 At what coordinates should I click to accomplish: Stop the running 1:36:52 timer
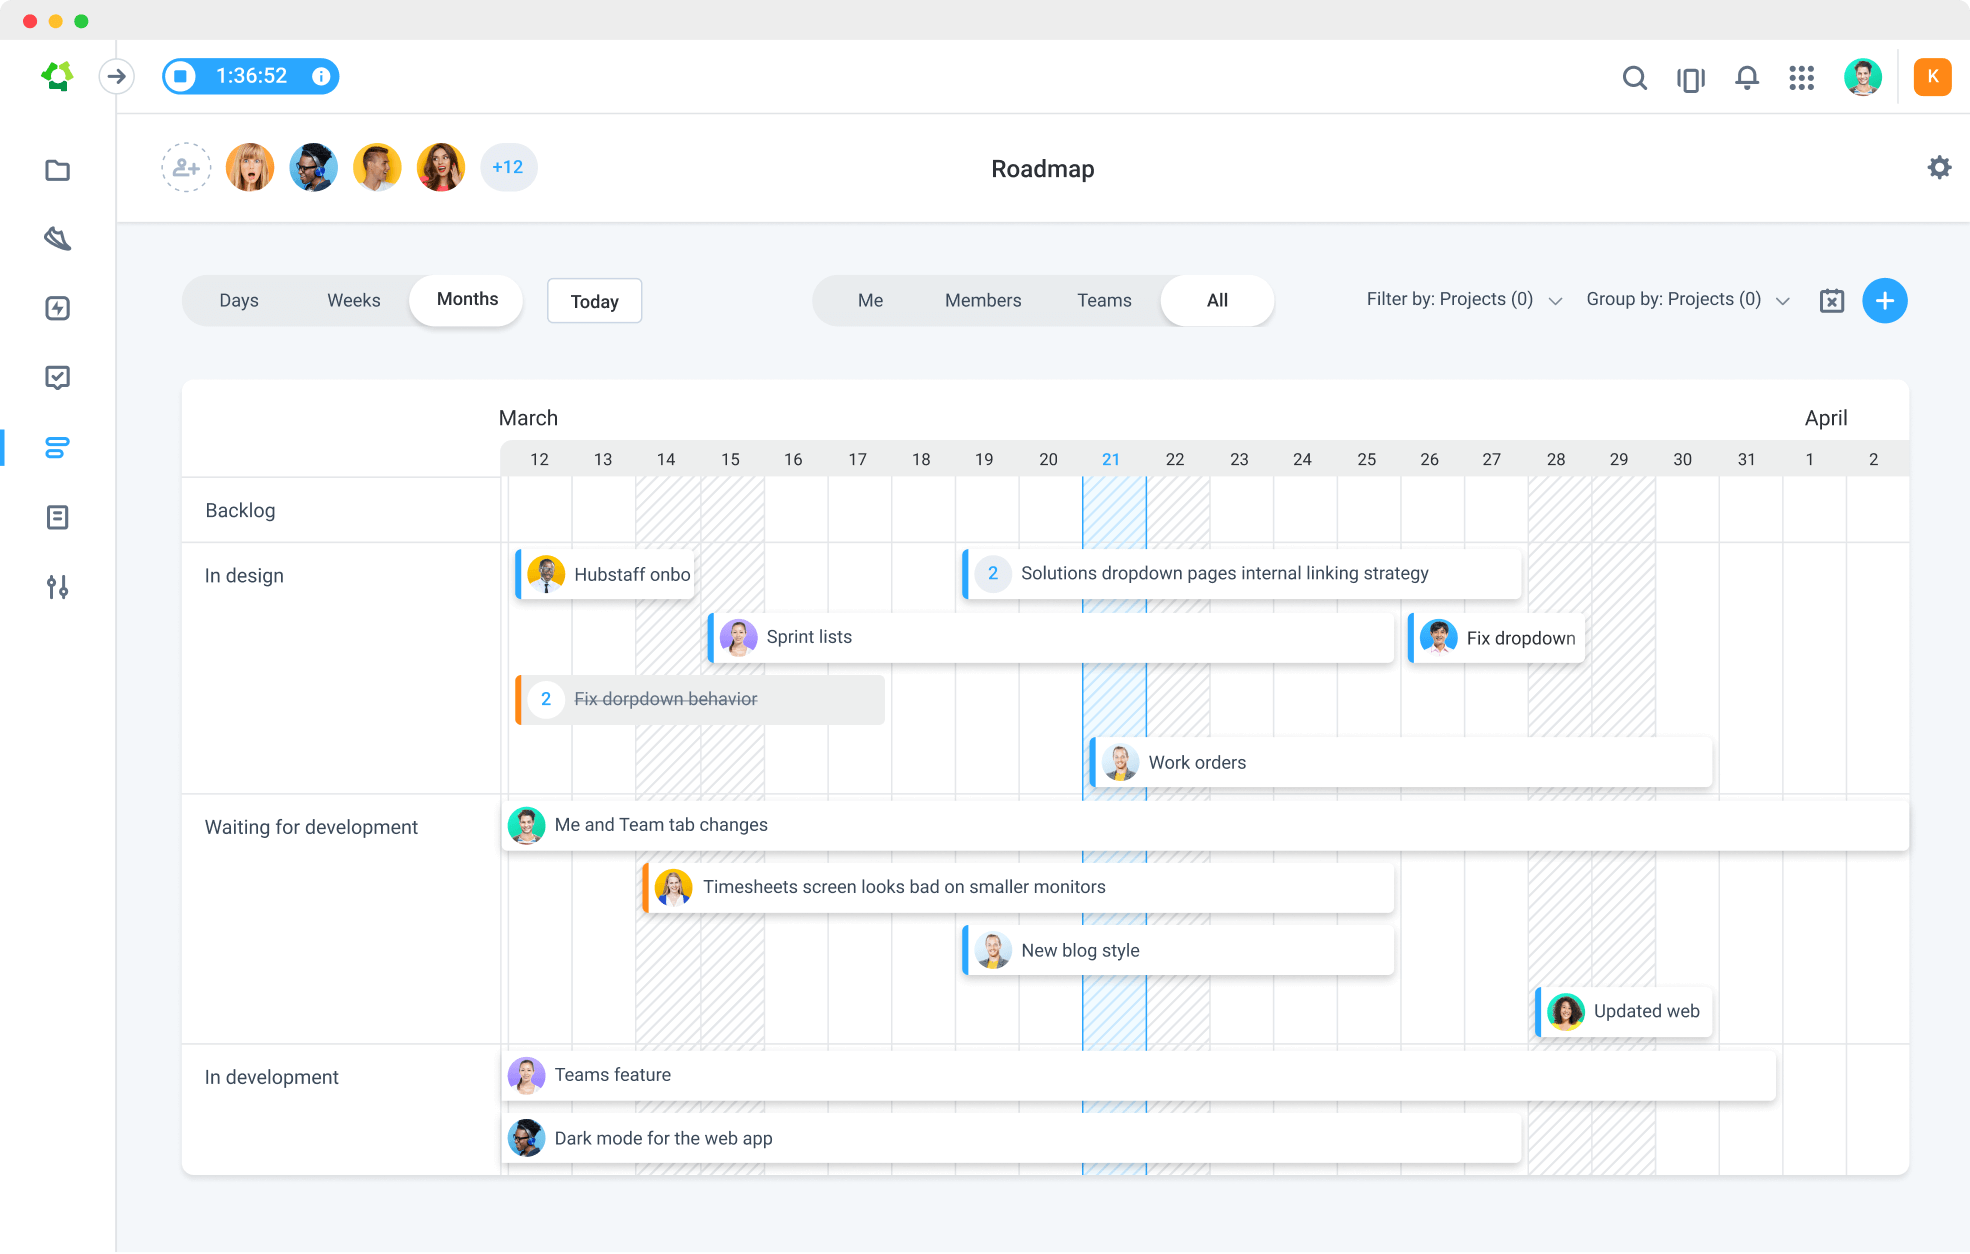pyautogui.click(x=181, y=76)
